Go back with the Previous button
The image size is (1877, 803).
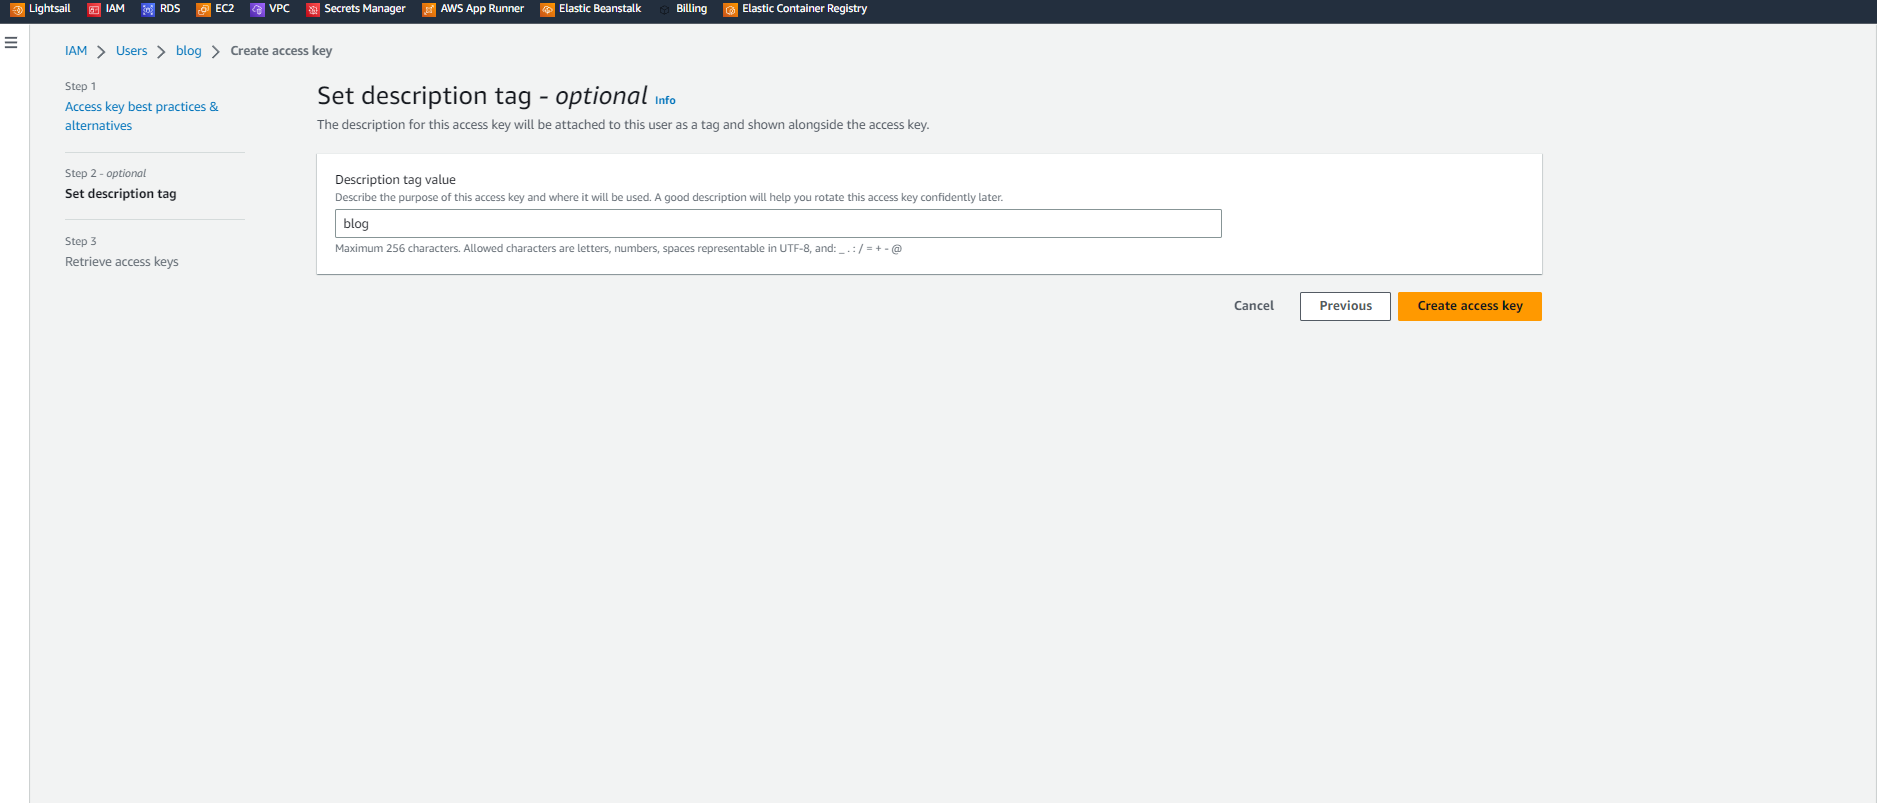(x=1345, y=306)
